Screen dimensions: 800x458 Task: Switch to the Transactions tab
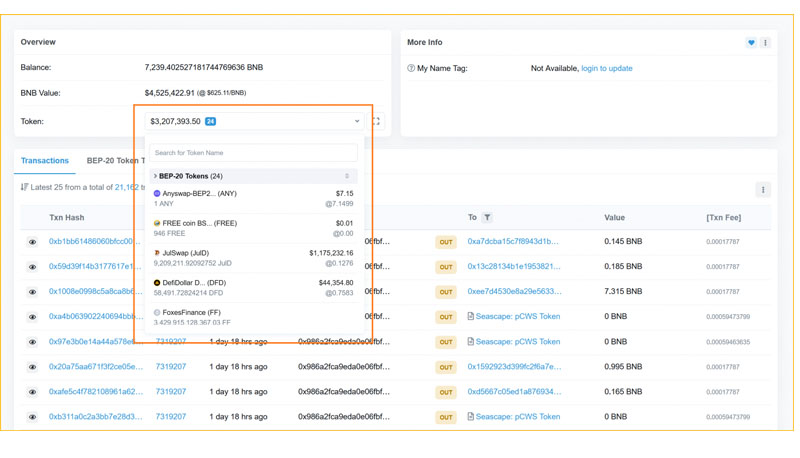pos(45,161)
